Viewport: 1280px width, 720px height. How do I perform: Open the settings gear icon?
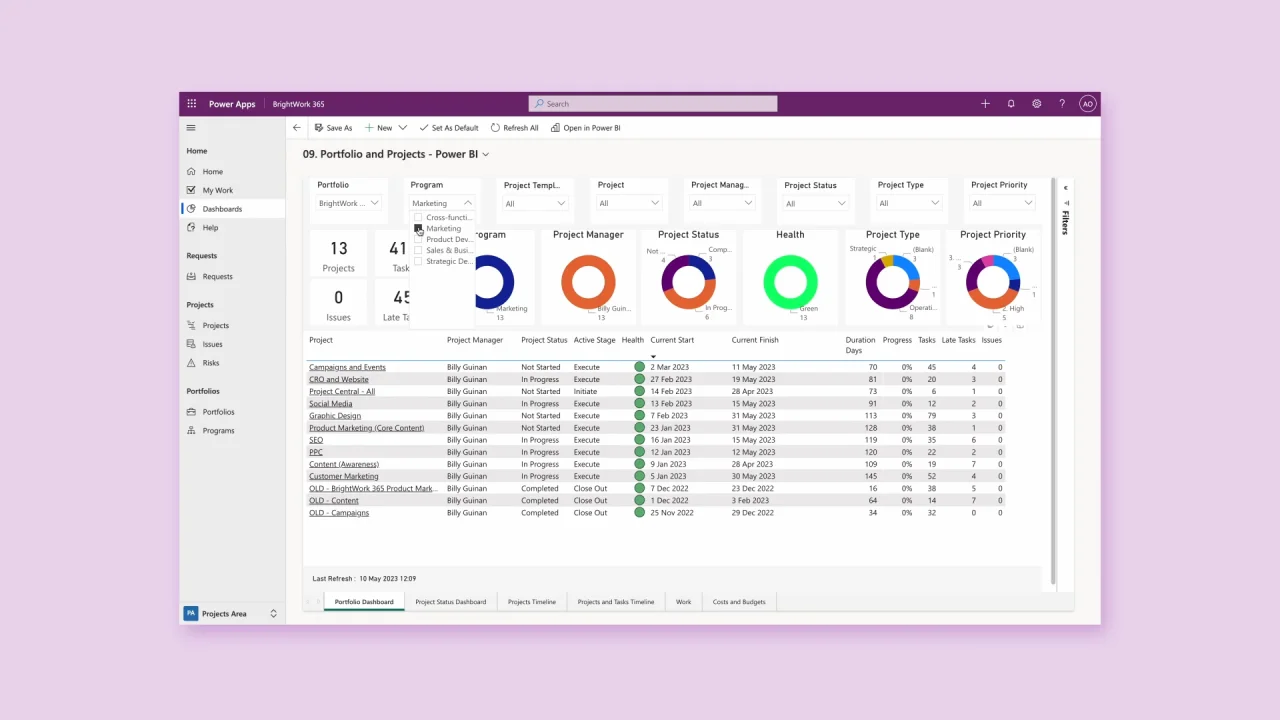pyautogui.click(x=1037, y=104)
